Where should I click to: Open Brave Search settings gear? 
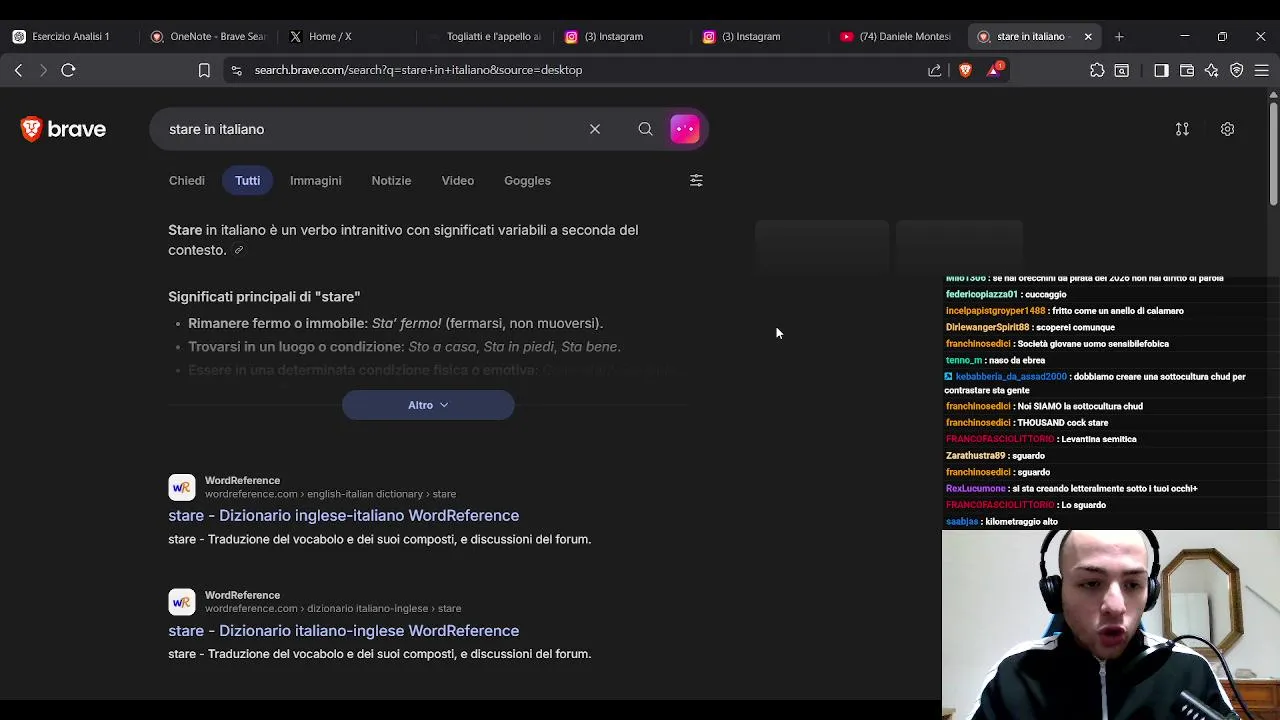(1227, 129)
